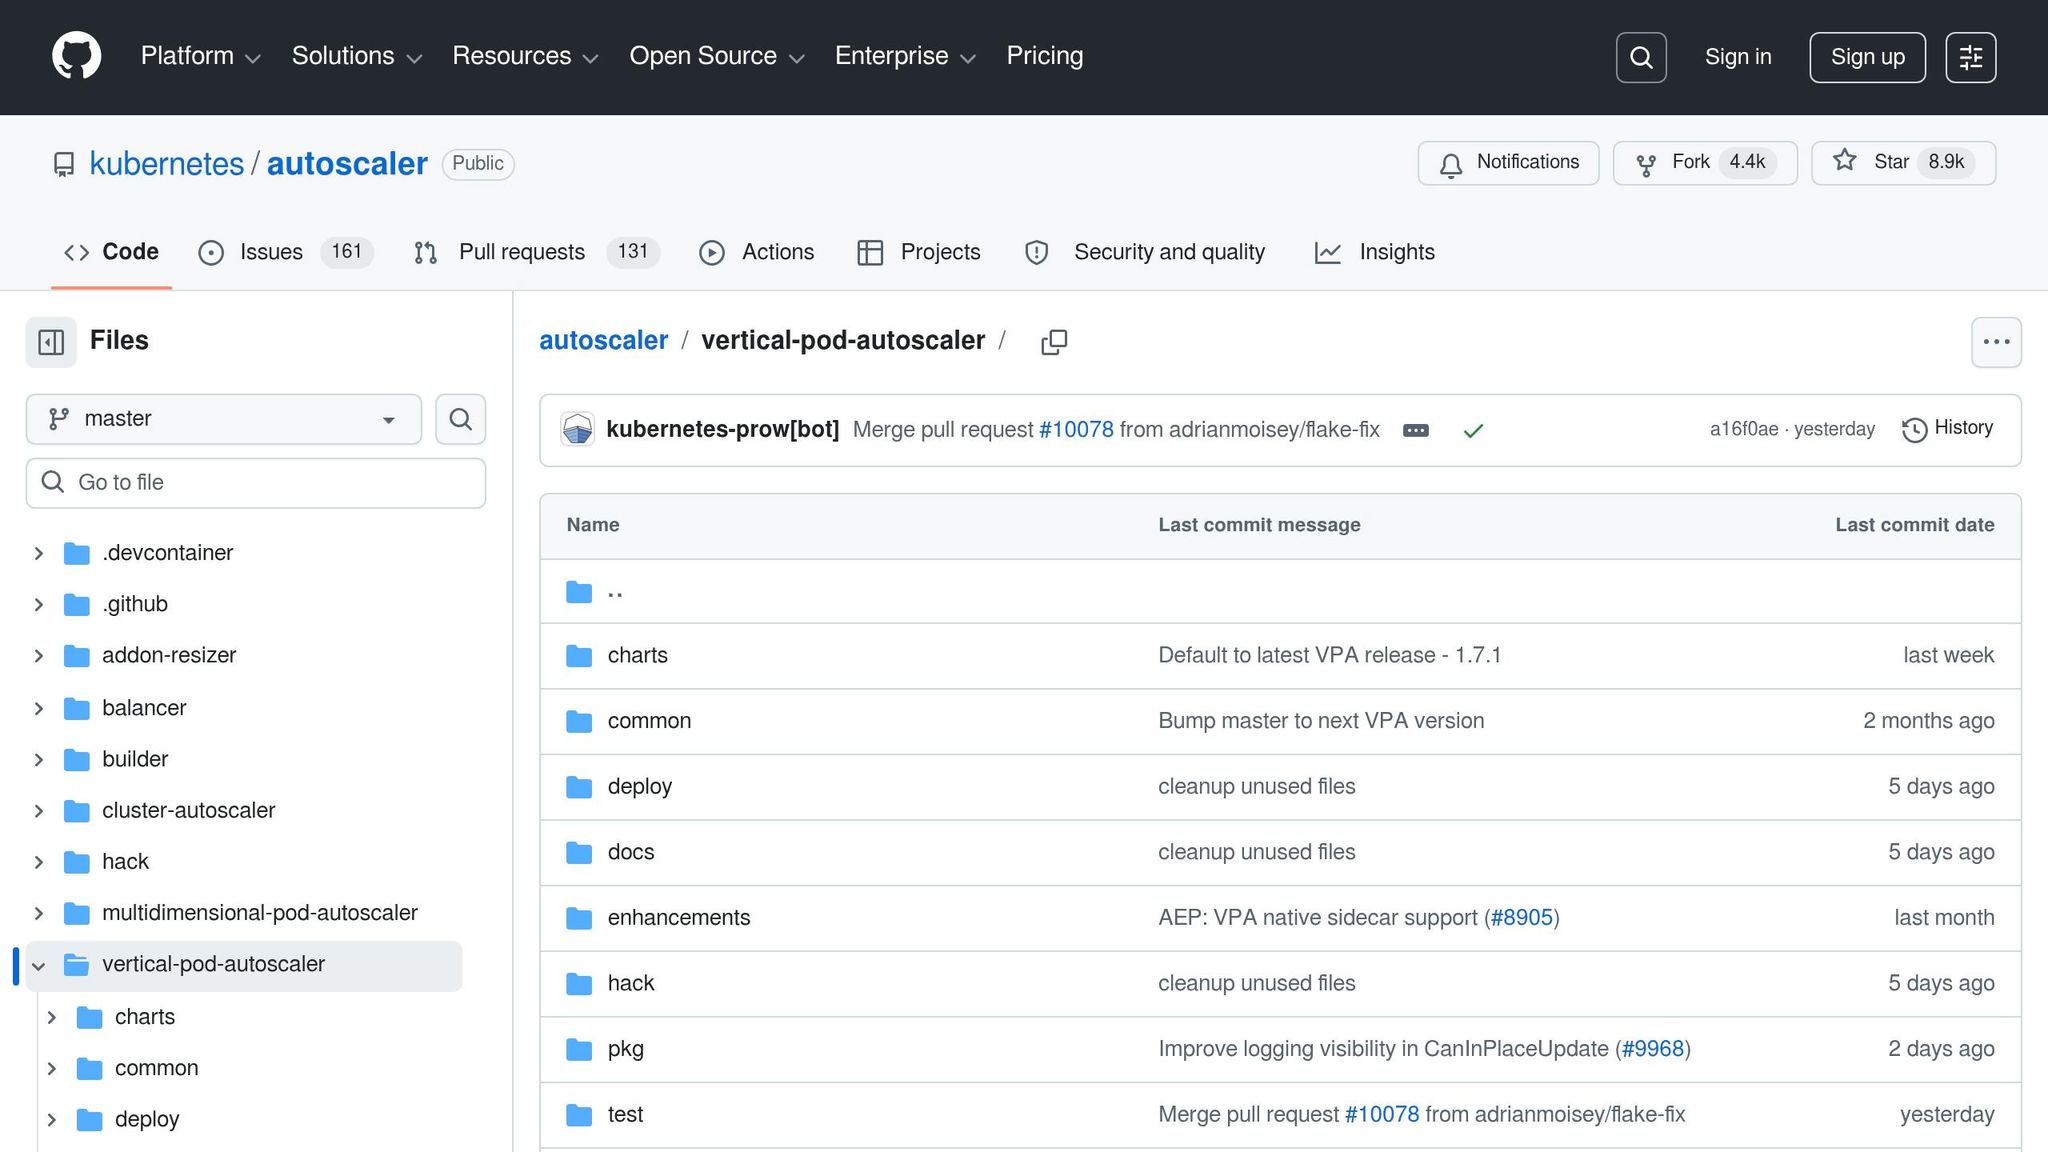Switch to the Pull requests tab

click(x=536, y=252)
